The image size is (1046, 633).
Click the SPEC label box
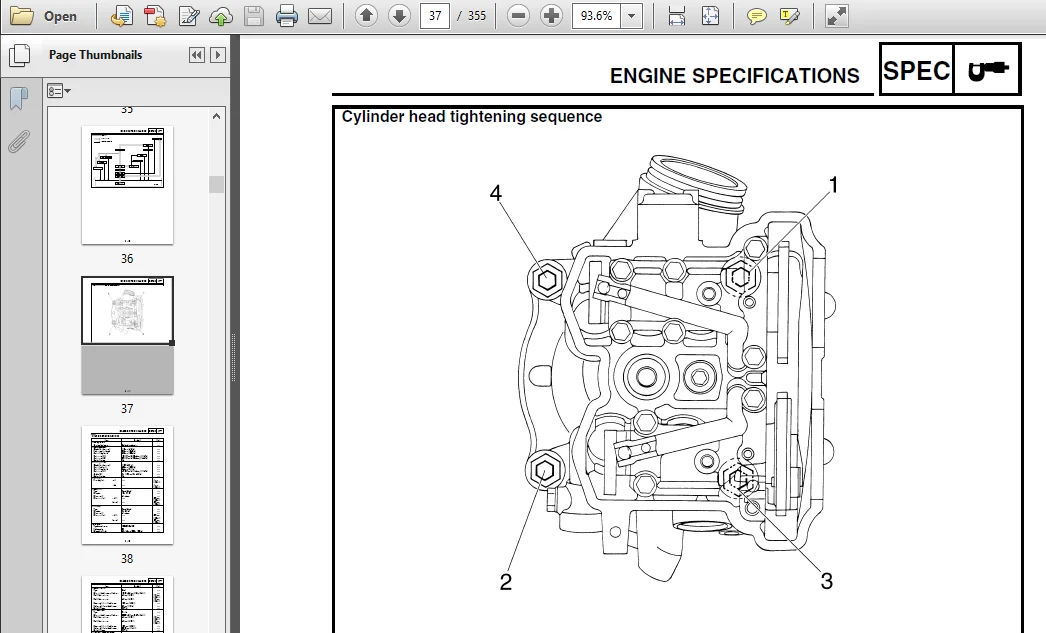[x=917, y=70]
